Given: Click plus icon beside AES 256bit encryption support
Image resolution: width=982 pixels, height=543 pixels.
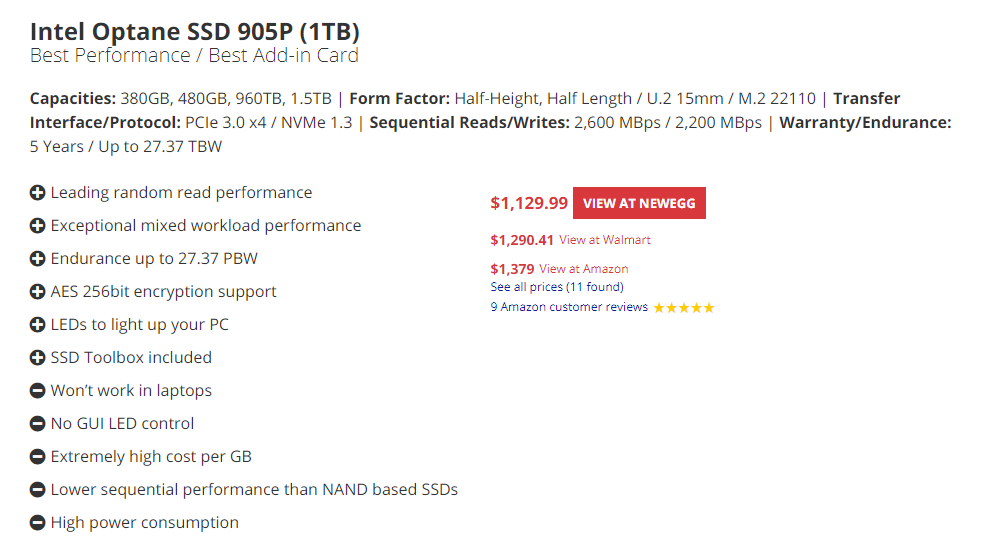Looking at the screenshot, I should point(38,292).
